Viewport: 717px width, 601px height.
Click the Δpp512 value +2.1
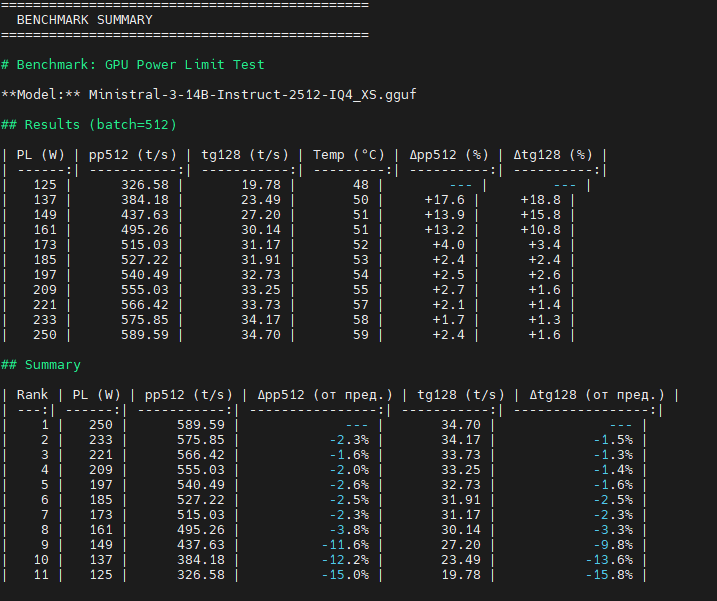[x=449, y=305]
